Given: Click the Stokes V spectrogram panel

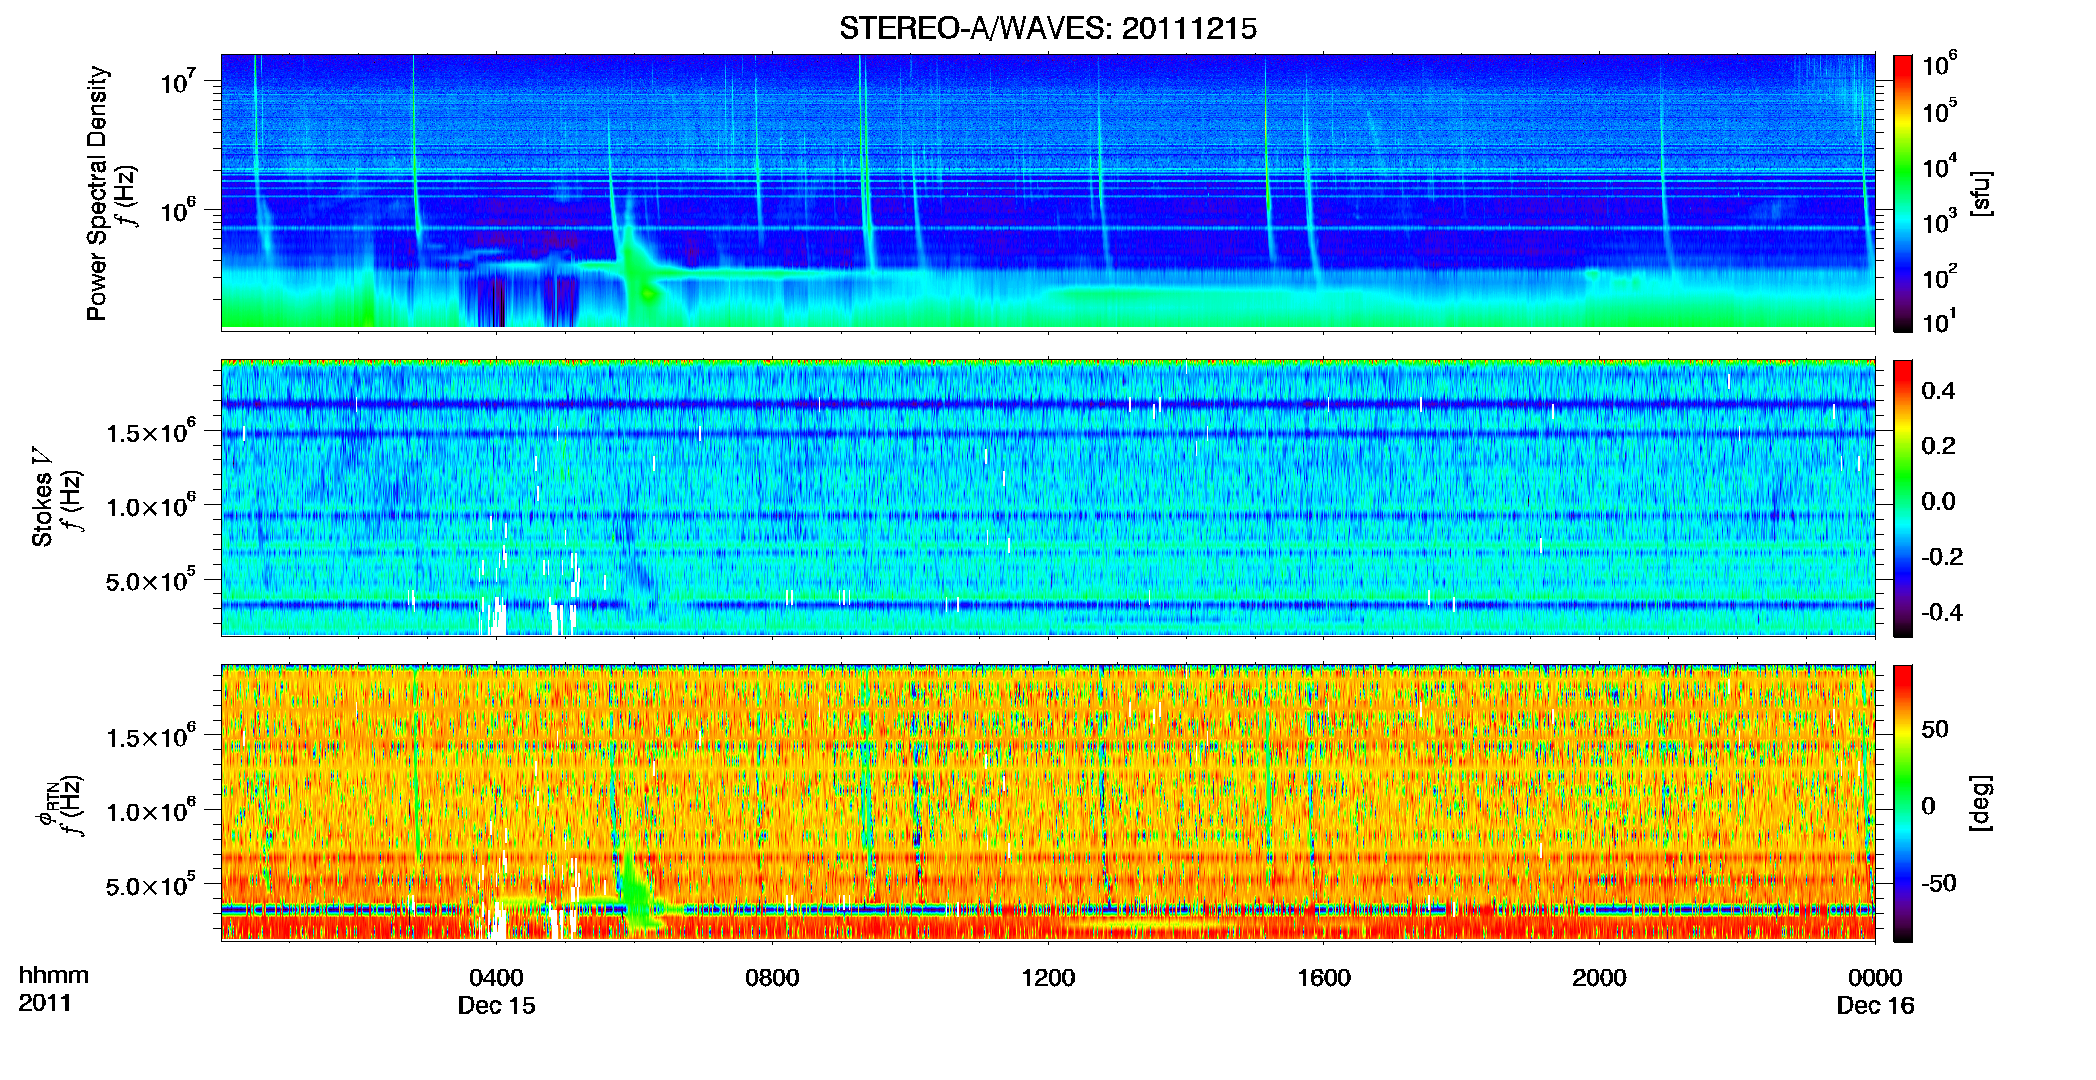Looking at the screenshot, I should 1048,497.
